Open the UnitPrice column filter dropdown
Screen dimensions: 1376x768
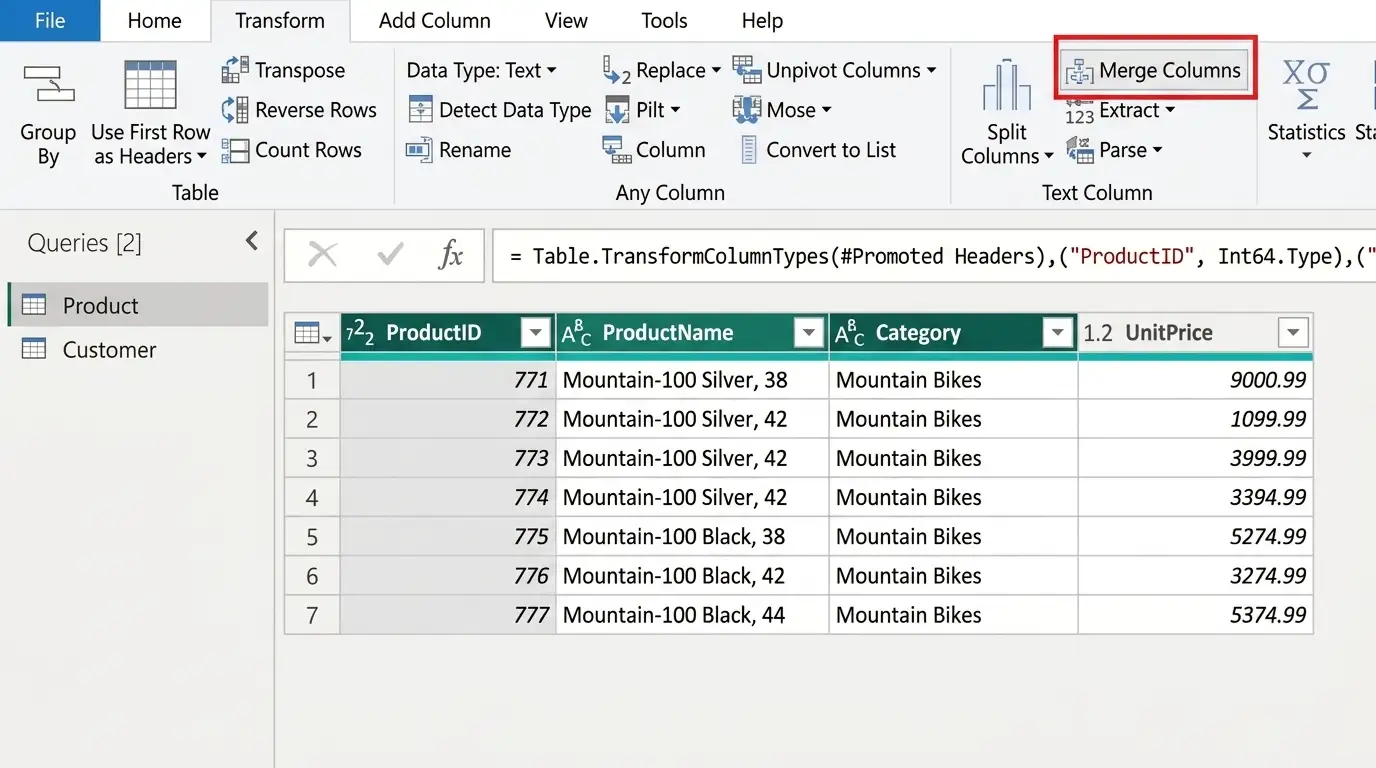tap(1293, 333)
